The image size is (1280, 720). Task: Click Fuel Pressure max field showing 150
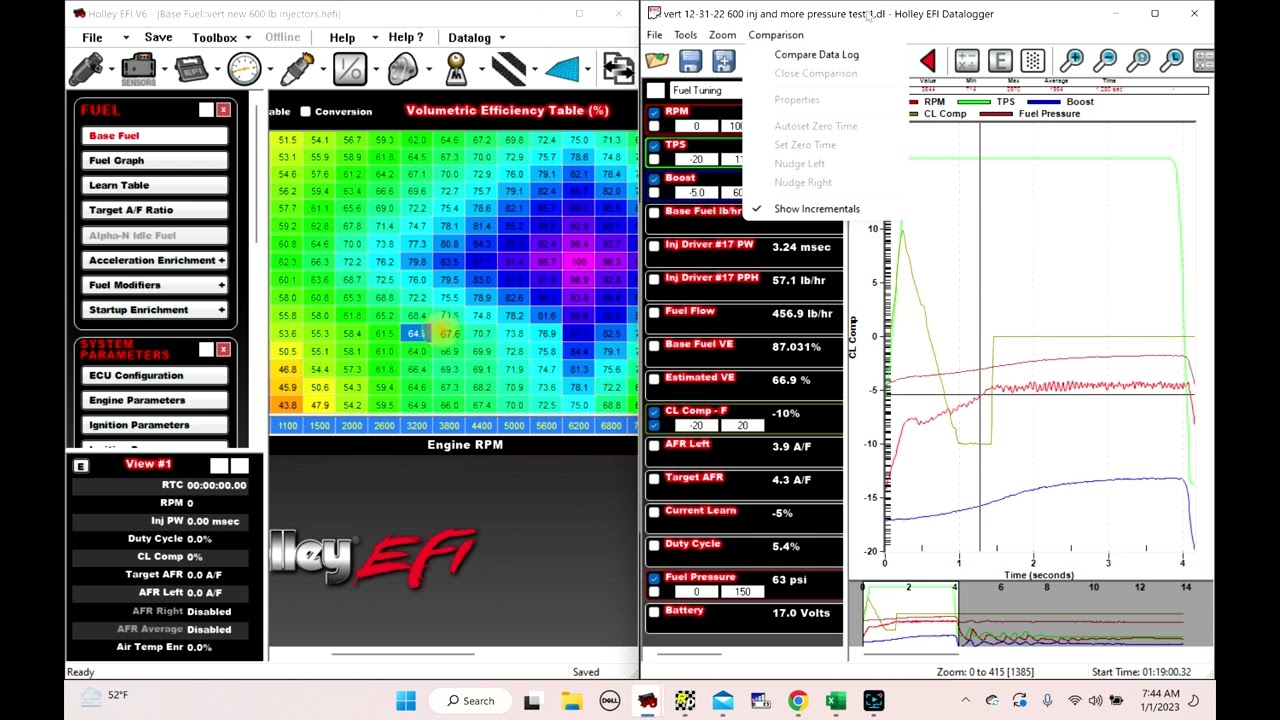742,592
